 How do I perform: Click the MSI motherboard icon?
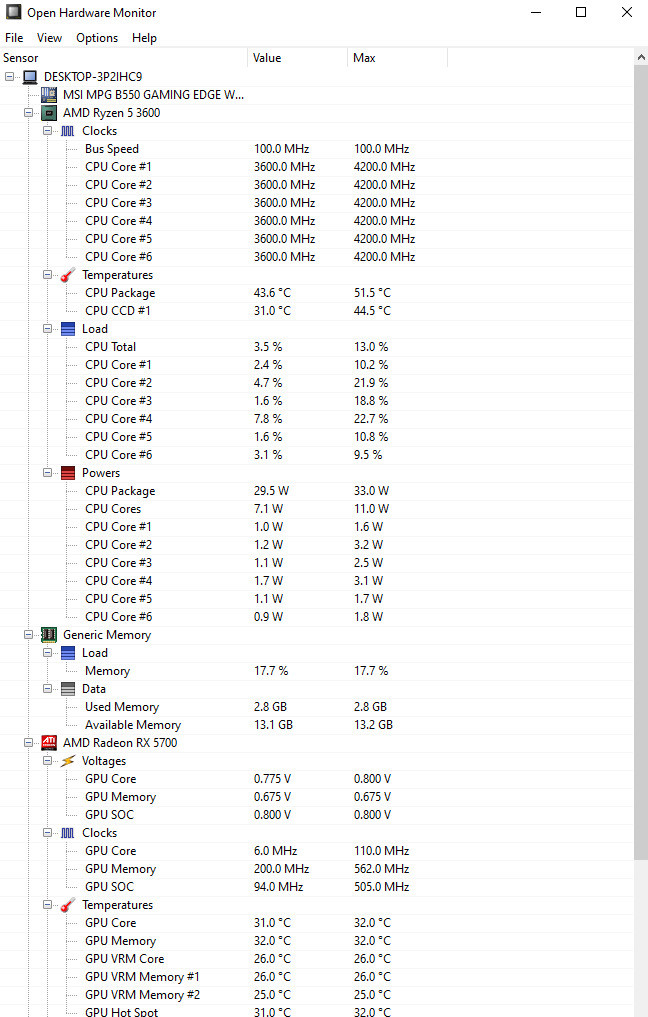click(49, 95)
